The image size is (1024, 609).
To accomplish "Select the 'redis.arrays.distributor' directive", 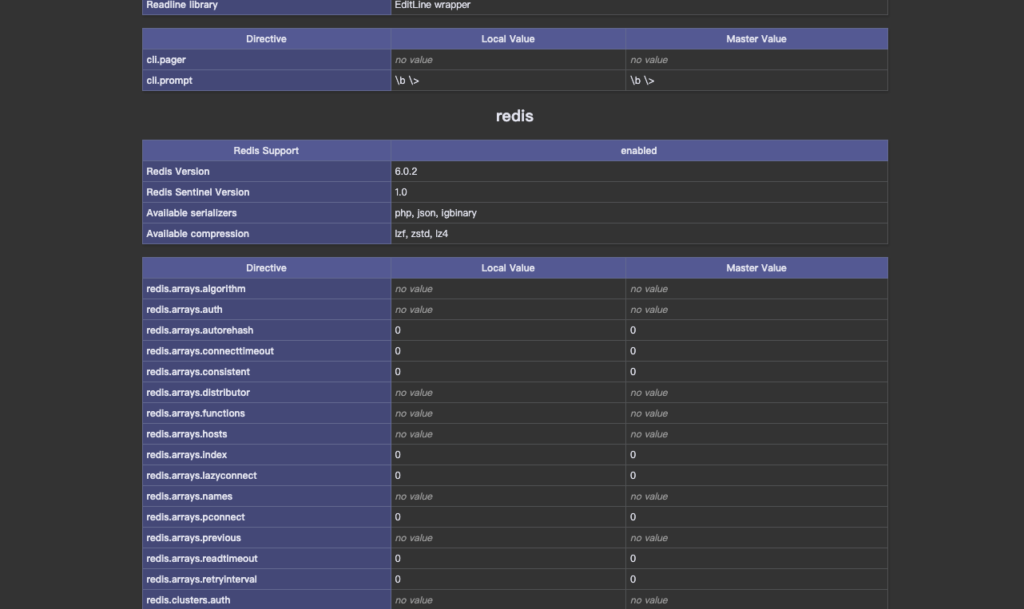I will [x=198, y=393].
